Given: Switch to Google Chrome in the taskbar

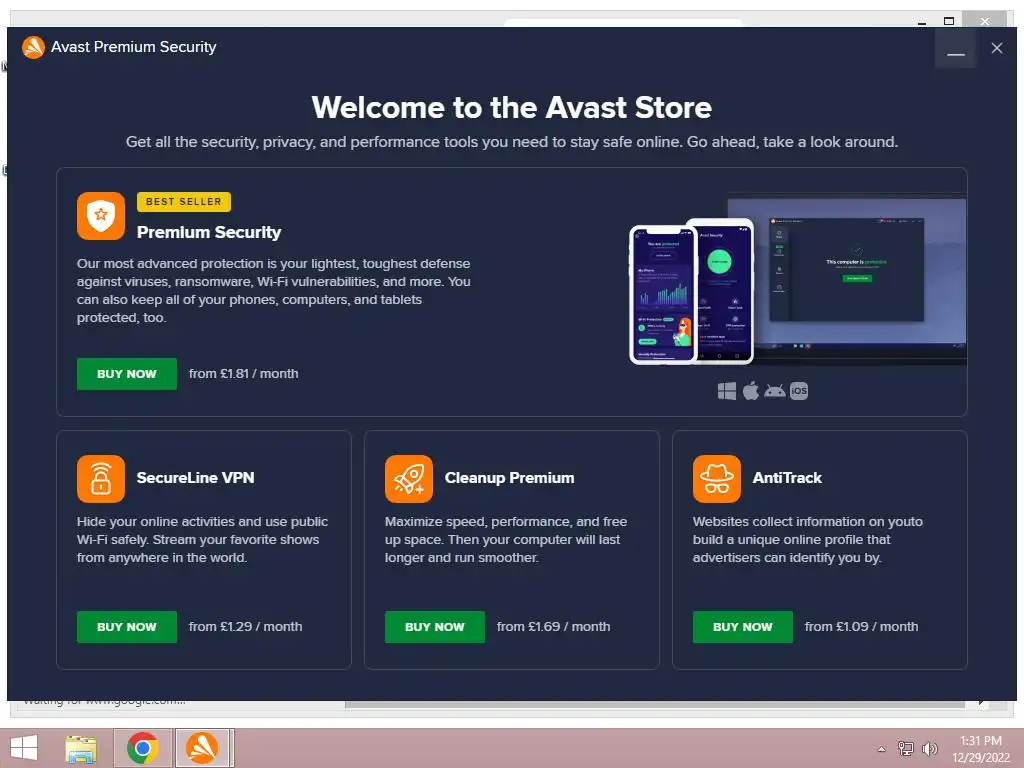Looking at the screenshot, I should point(142,748).
